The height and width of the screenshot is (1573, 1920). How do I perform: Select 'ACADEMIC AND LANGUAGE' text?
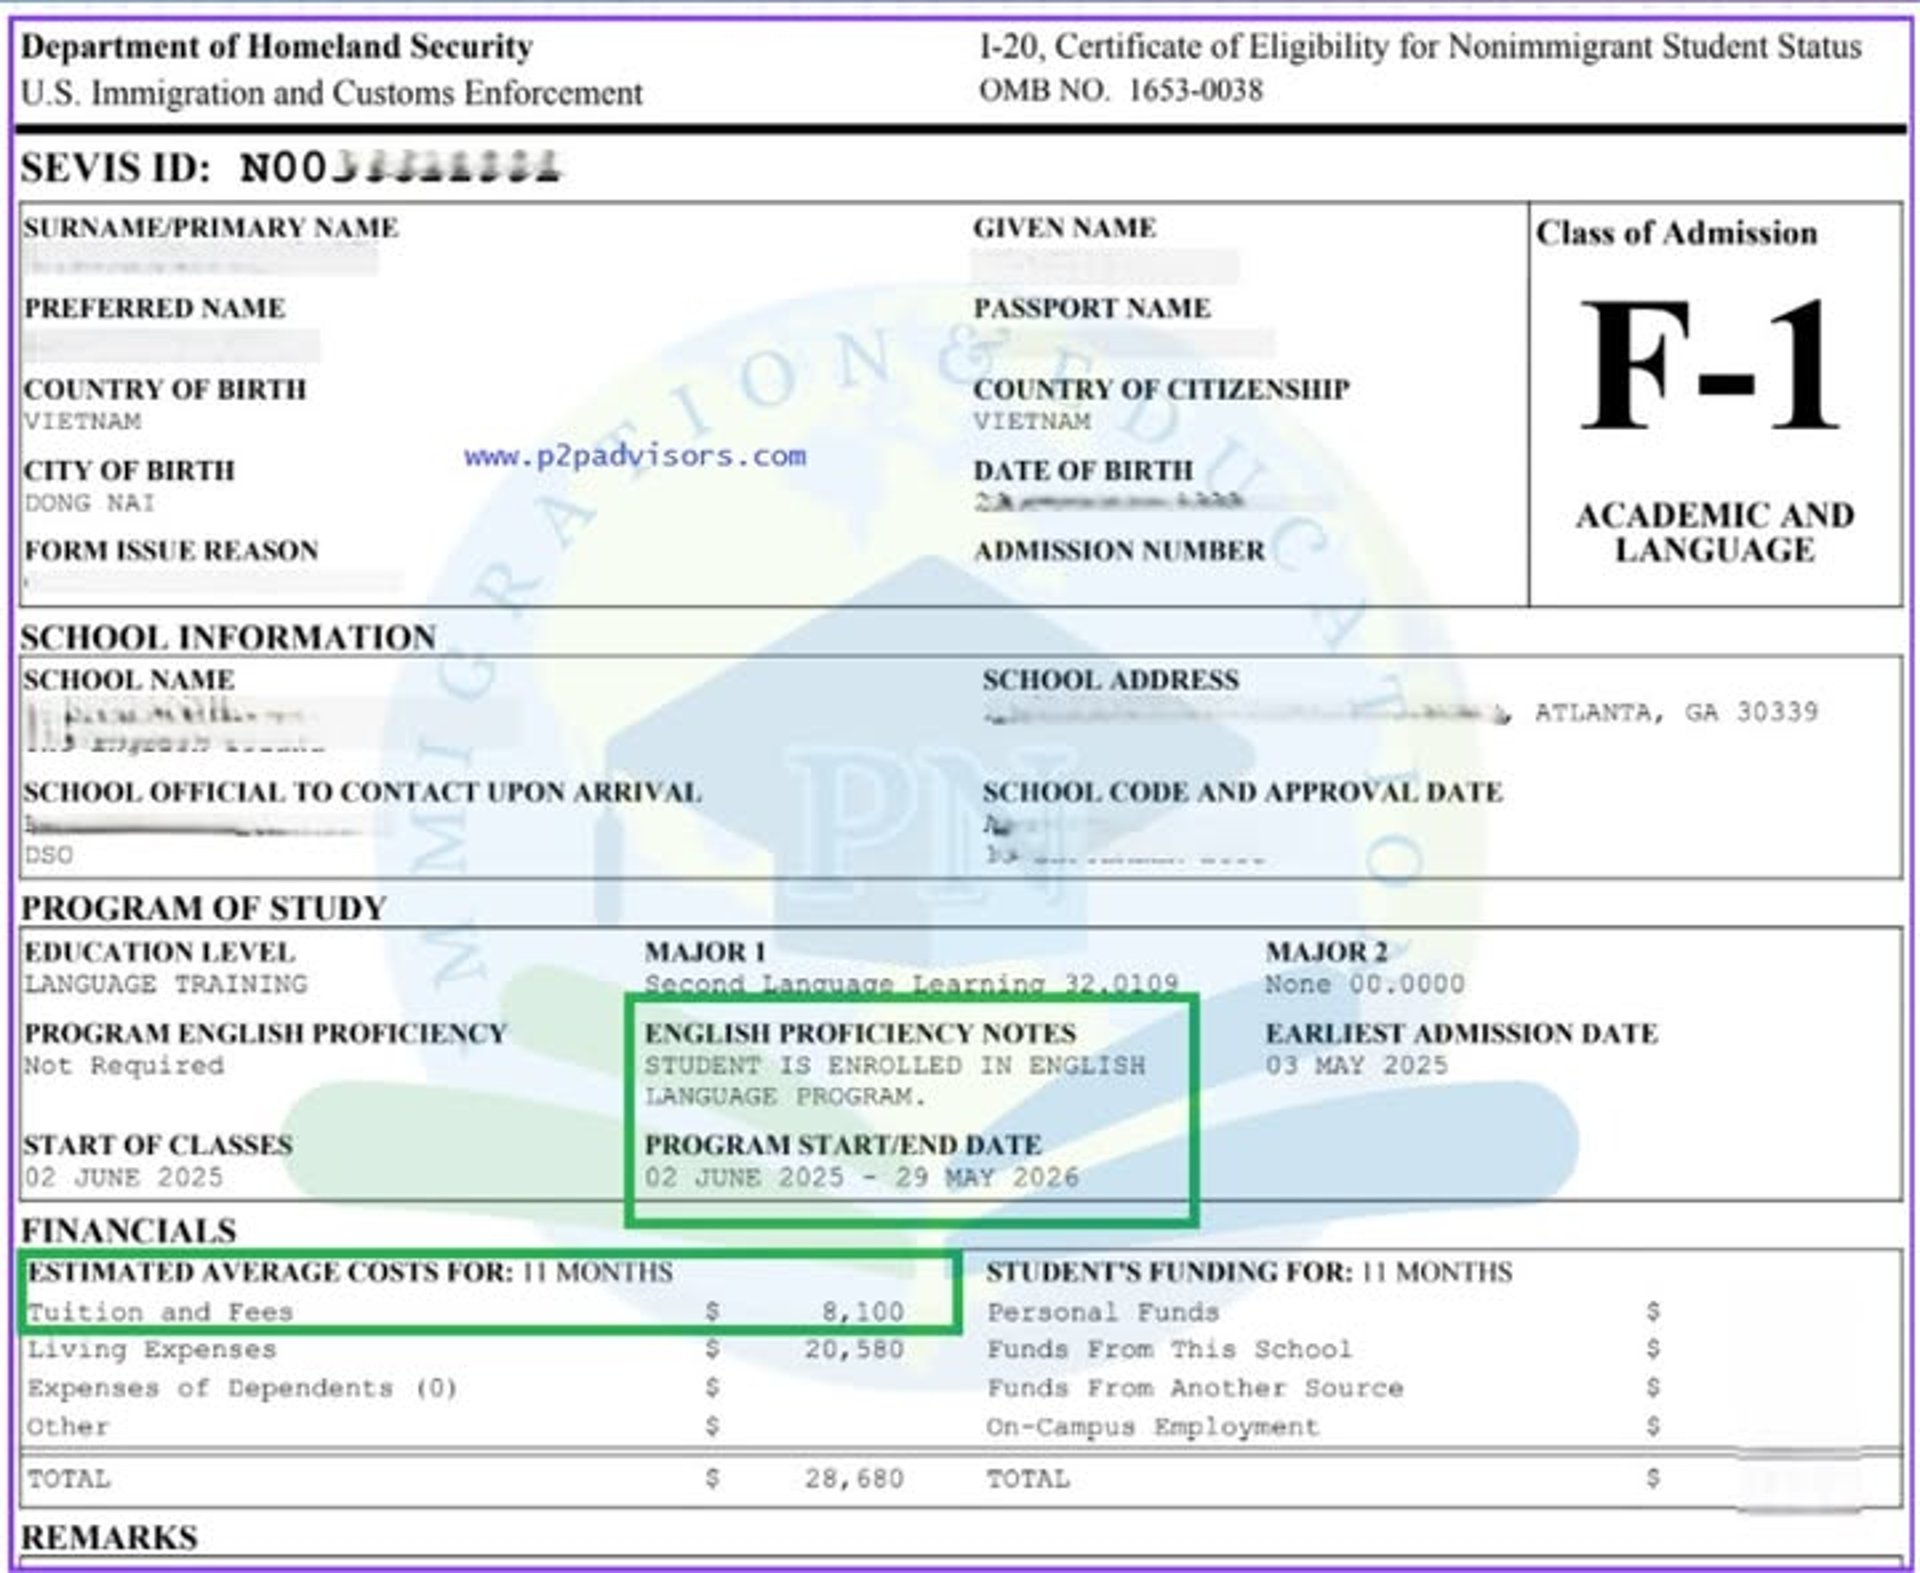coord(1715,532)
